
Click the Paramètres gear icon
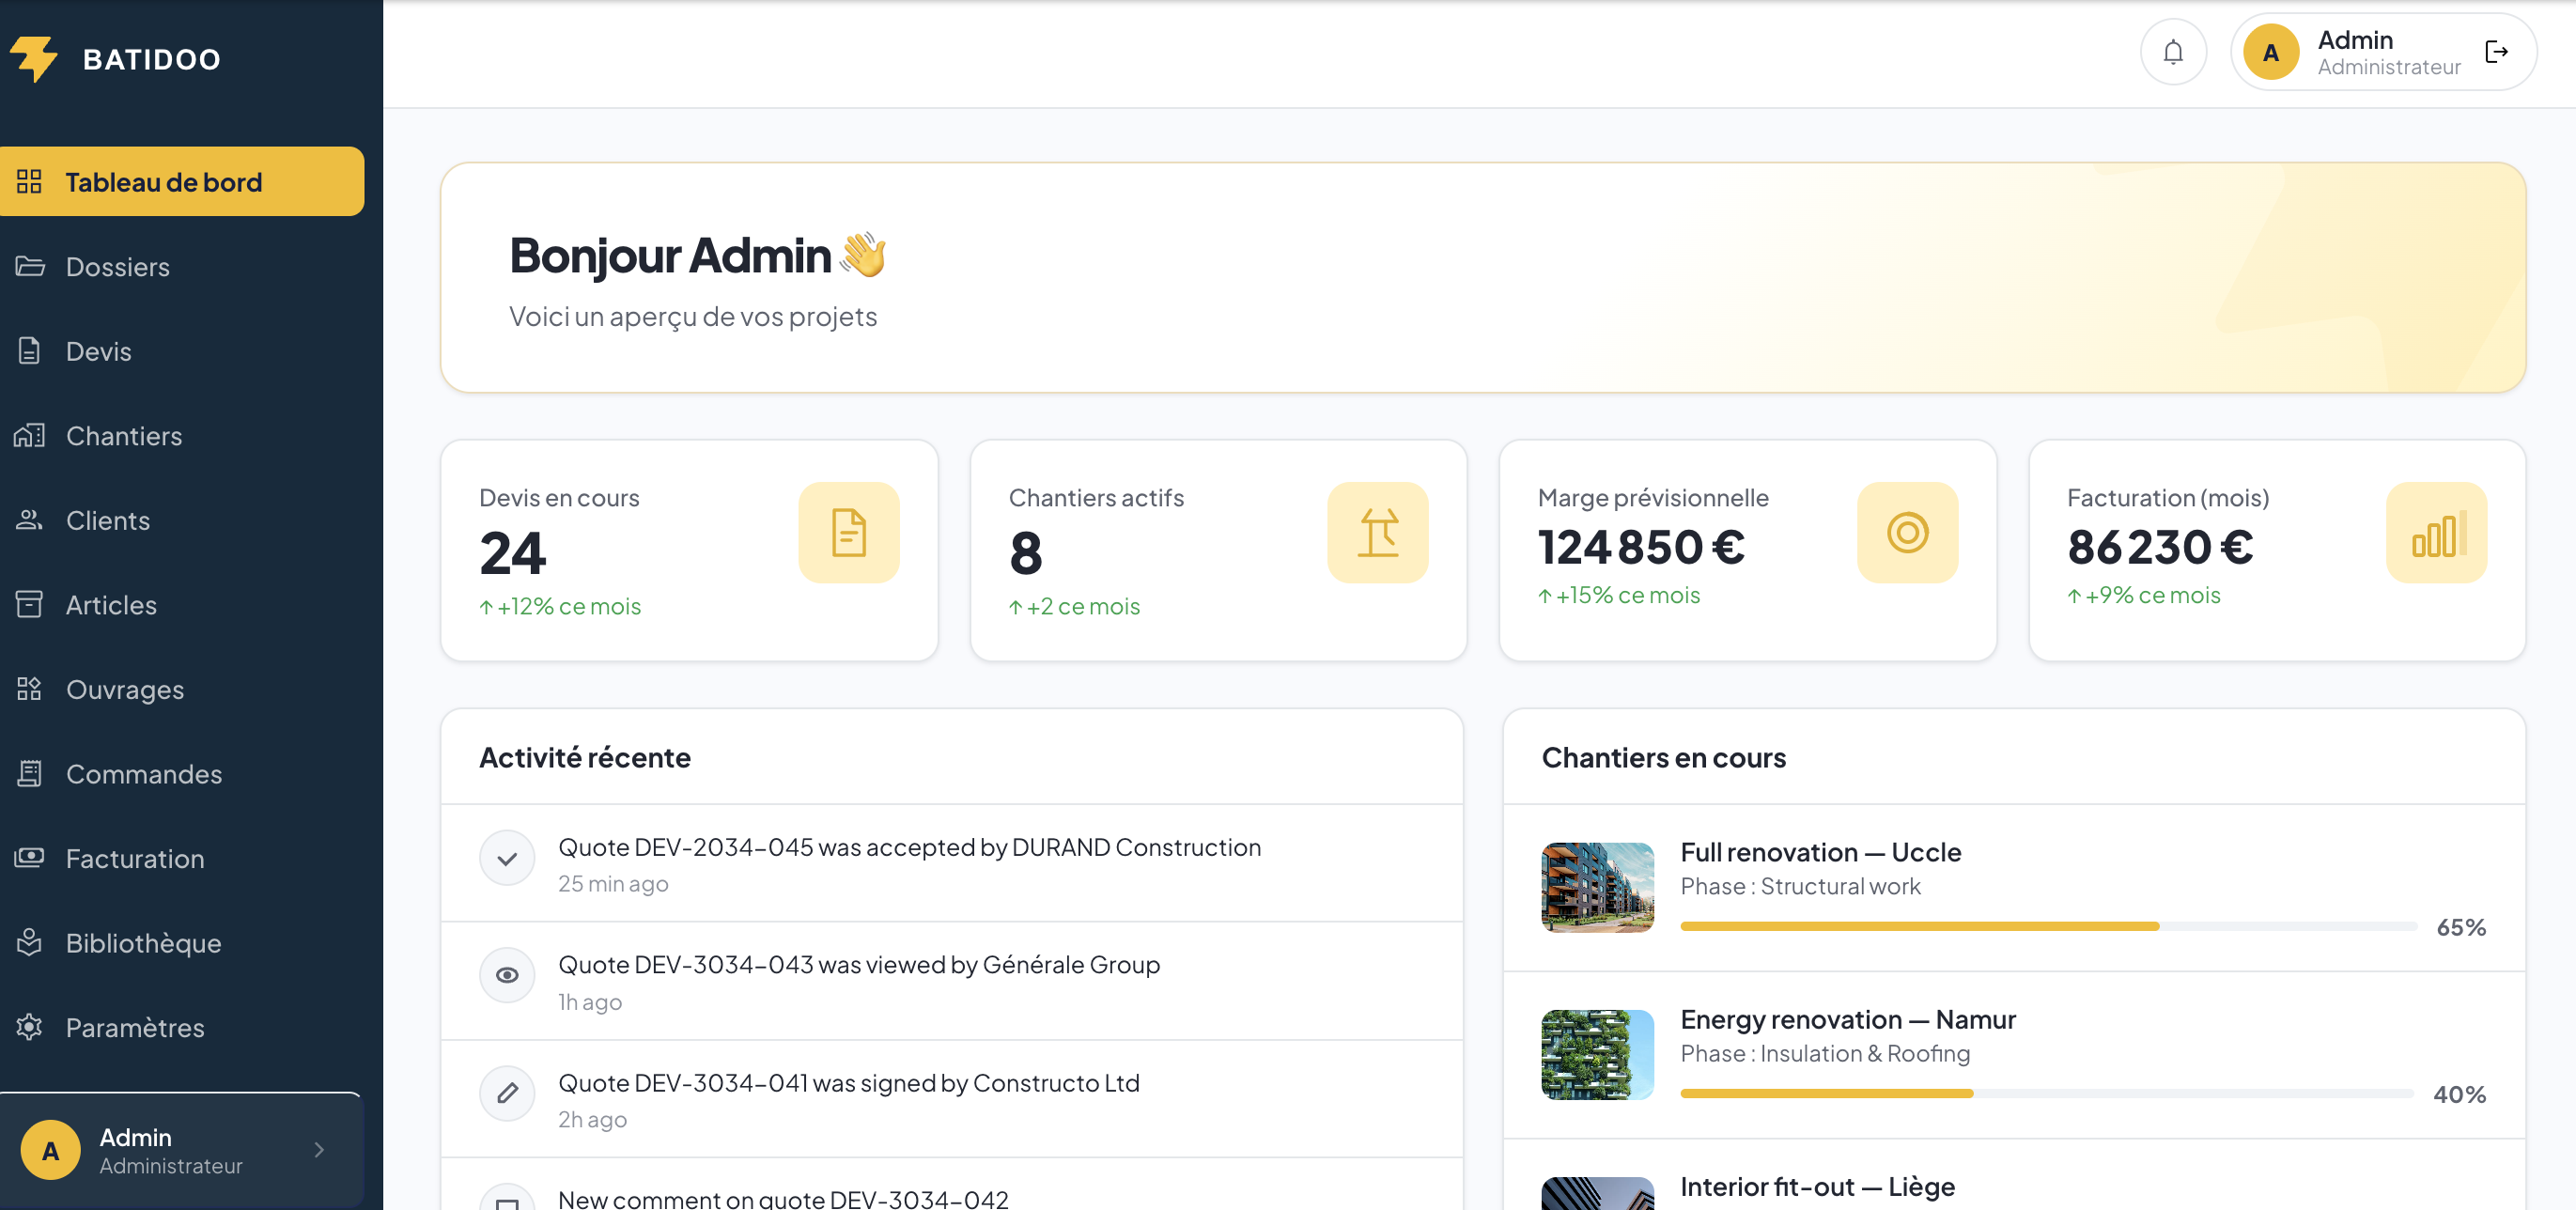(x=29, y=1027)
